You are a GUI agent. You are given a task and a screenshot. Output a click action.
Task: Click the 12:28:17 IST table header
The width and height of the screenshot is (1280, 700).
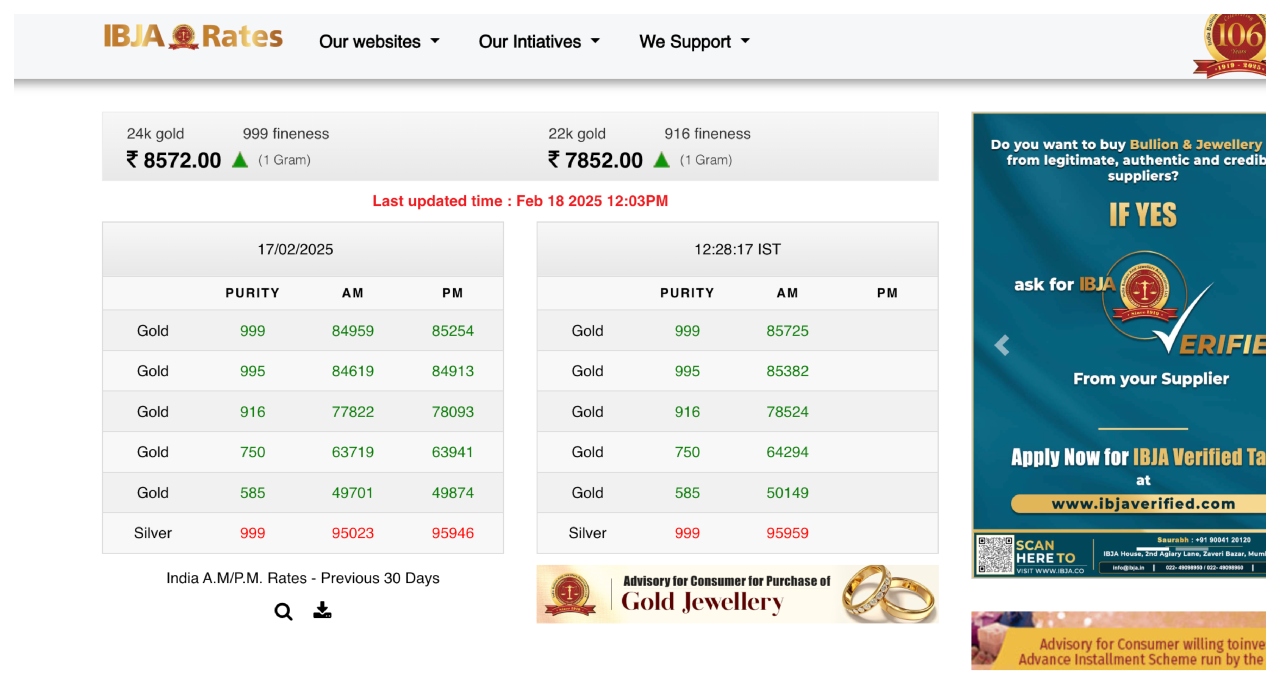(737, 249)
